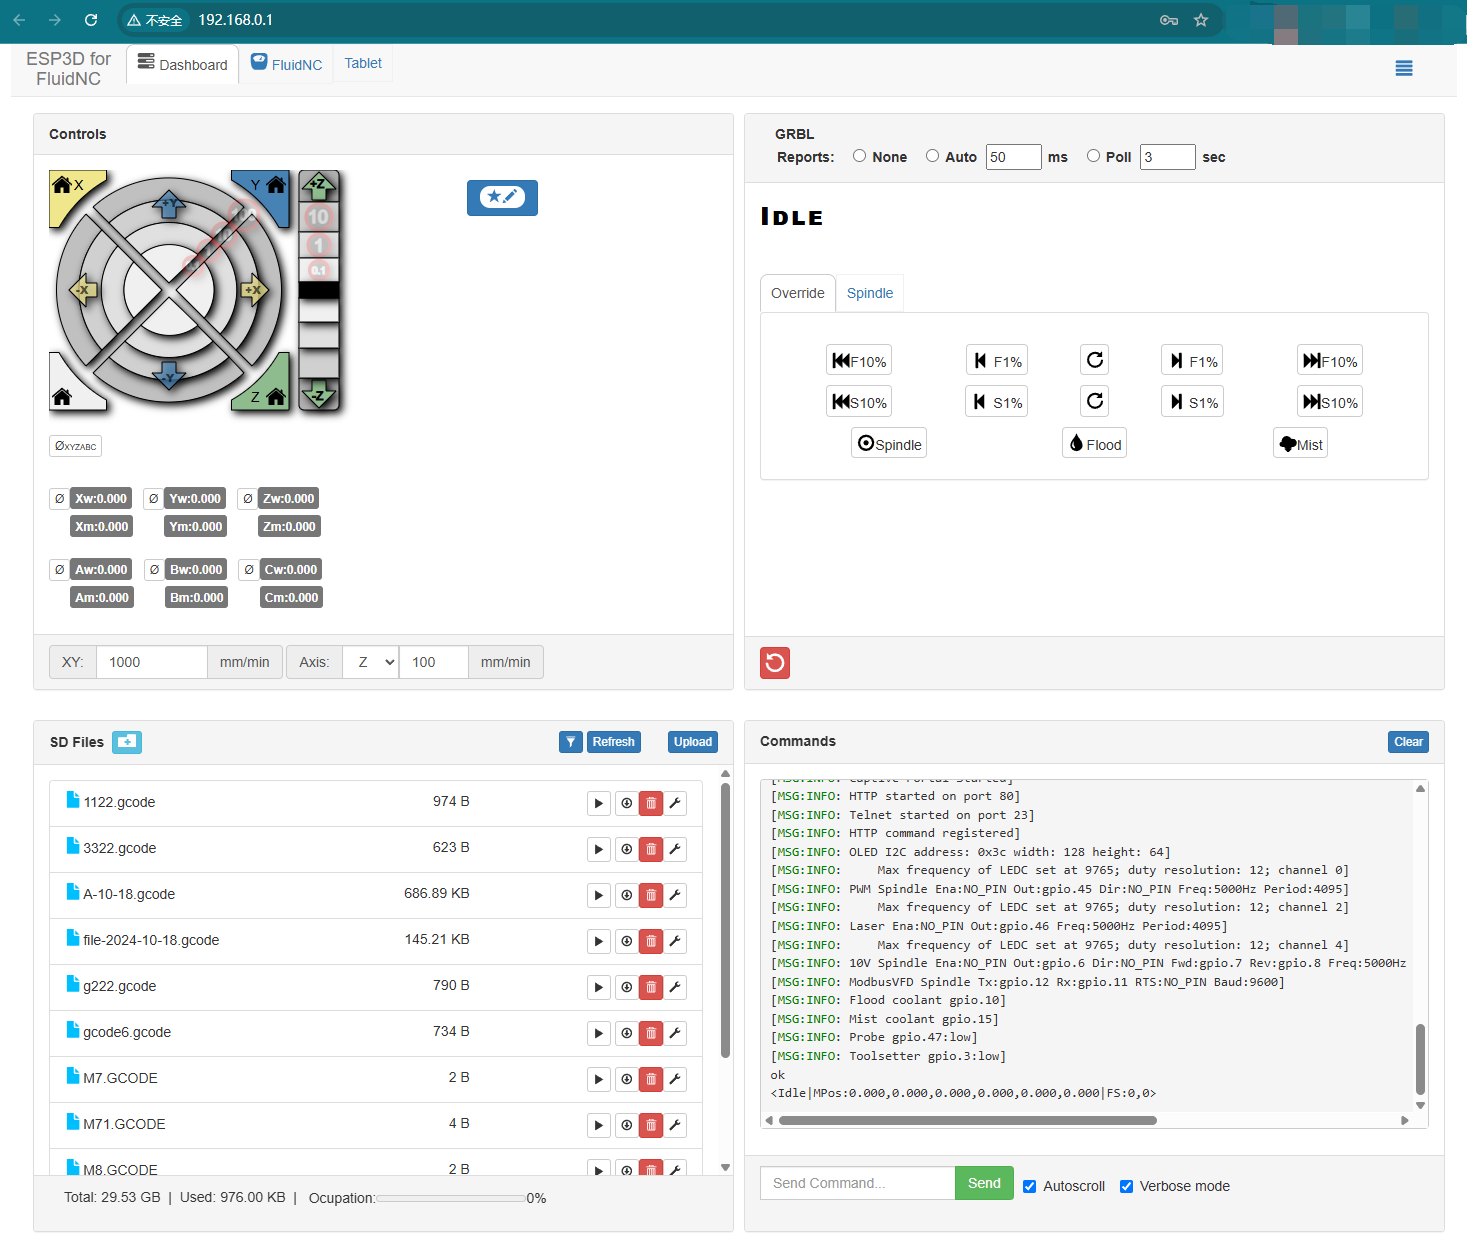Home the Y axis
Screen dimensions: 1467x1242
[x=268, y=190]
